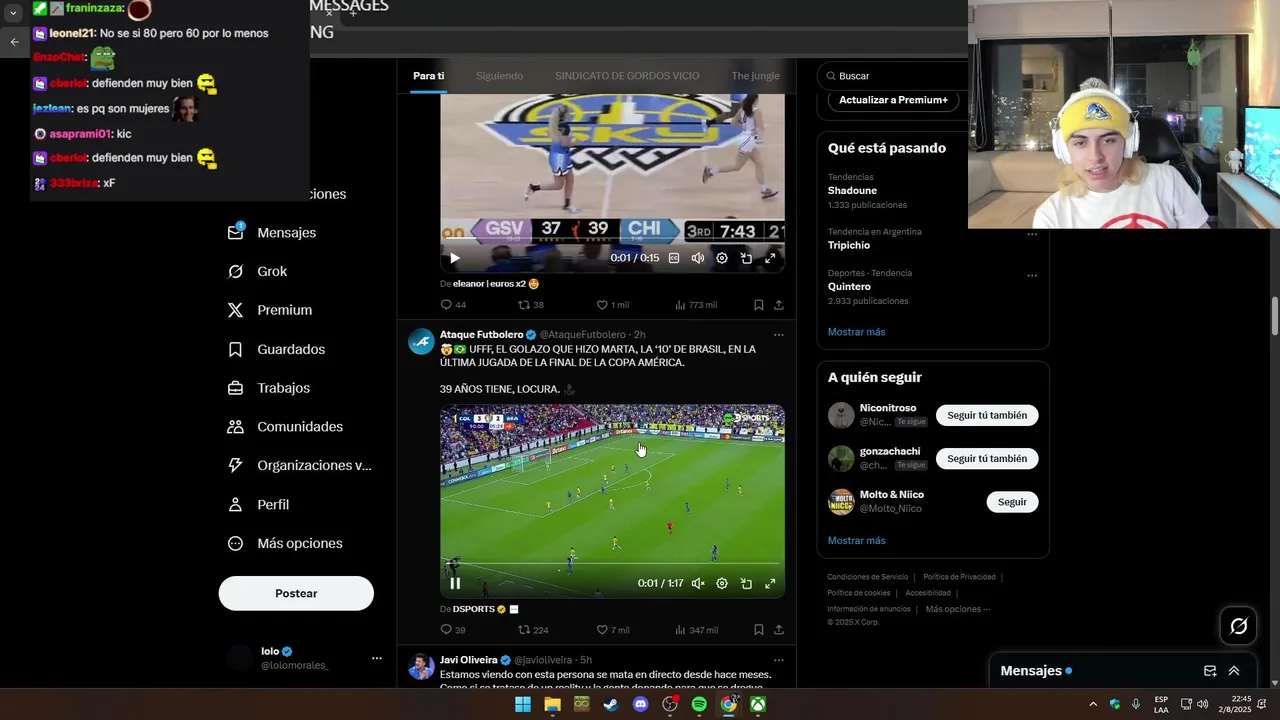Image resolution: width=1280 pixels, height=720 pixels.
Task: Seek on soccer video progress bar
Action: click(x=612, y=563)
